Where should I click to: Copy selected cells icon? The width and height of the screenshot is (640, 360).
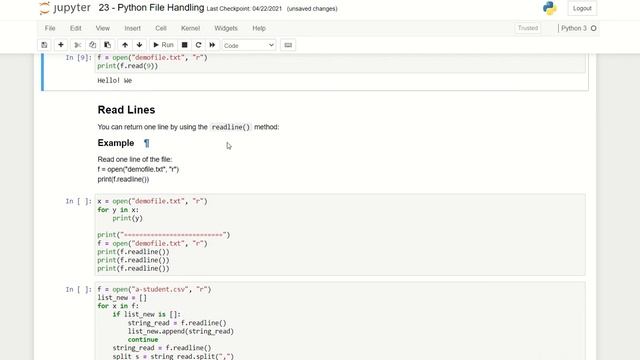tap(93, 45)
